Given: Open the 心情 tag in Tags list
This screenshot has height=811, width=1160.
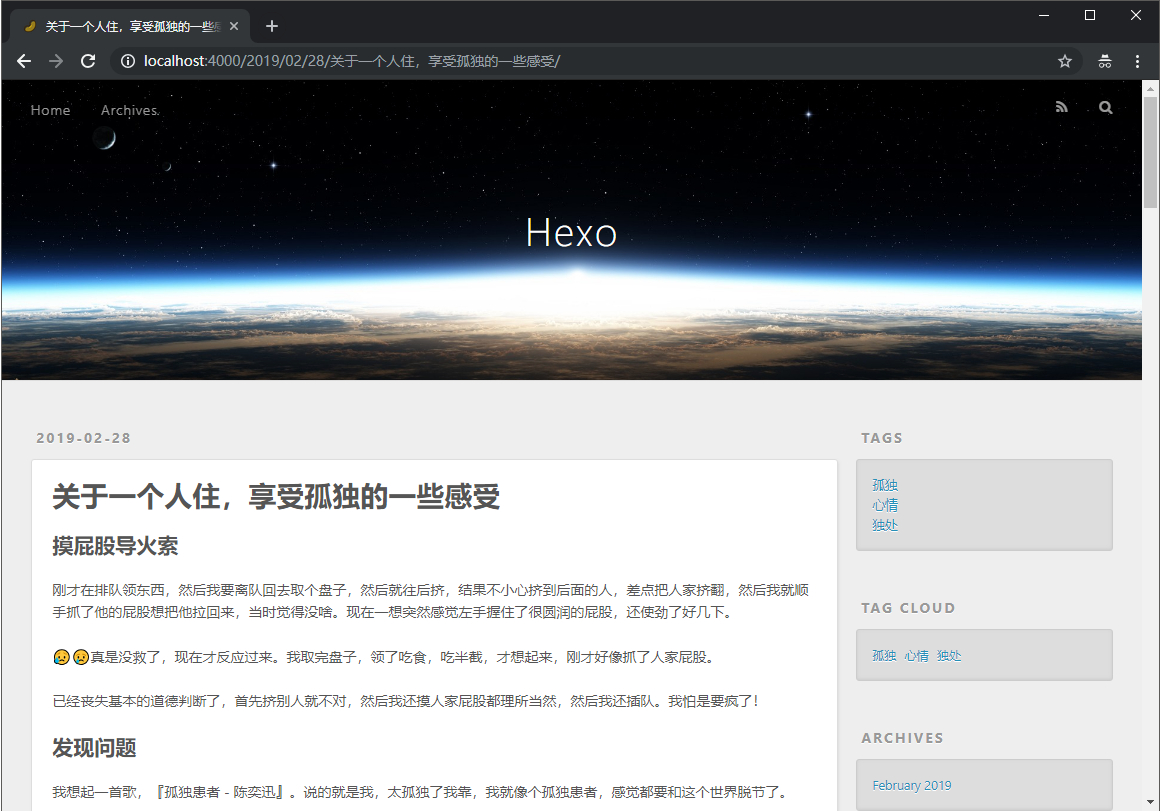Looking at the screenshot, I should point(885,505).
